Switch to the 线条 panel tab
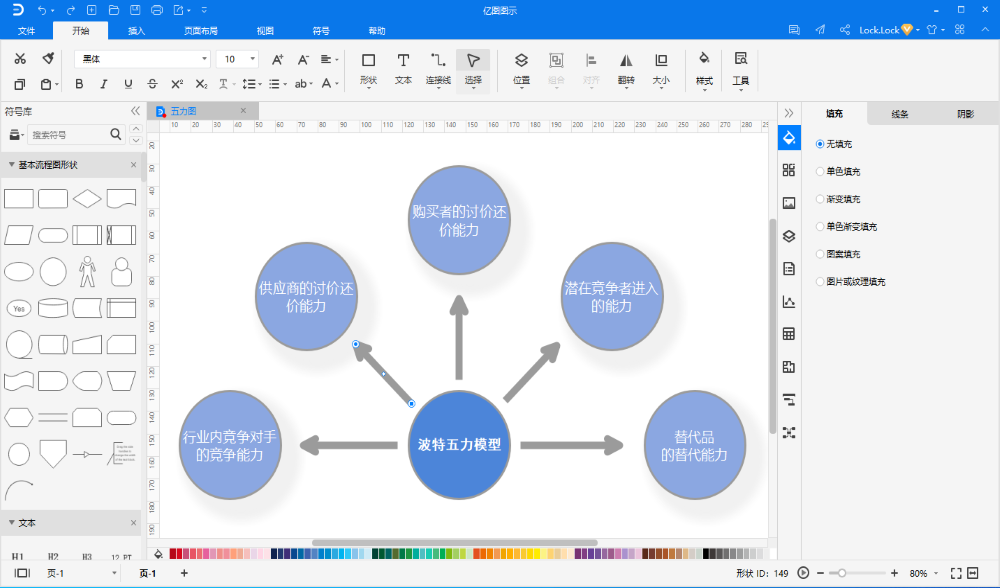The width and height of the screenshot is (1000, 588). (x=900, y=114)
